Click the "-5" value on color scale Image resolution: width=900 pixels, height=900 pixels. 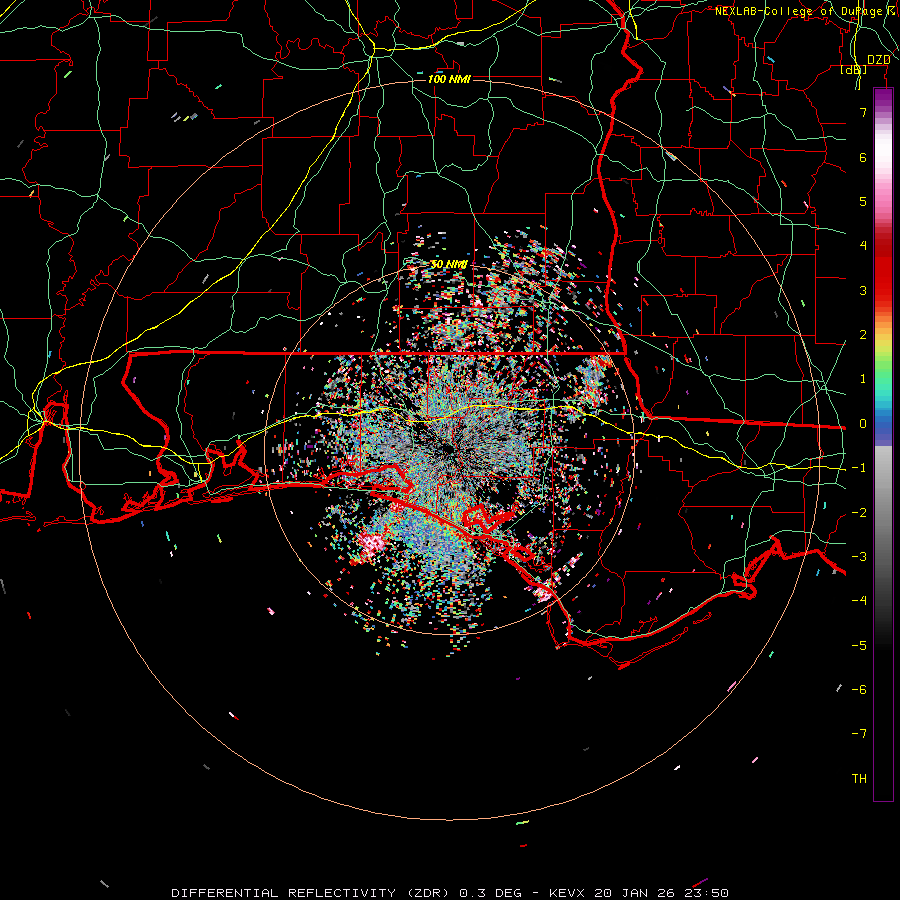859,646
